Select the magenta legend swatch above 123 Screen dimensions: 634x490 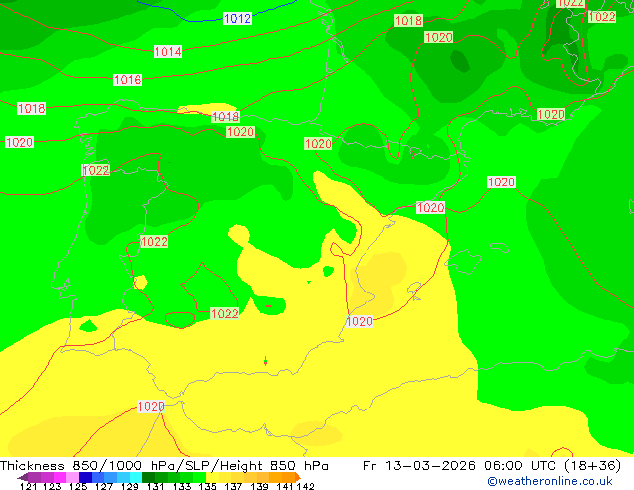click(x=60, y=477)
